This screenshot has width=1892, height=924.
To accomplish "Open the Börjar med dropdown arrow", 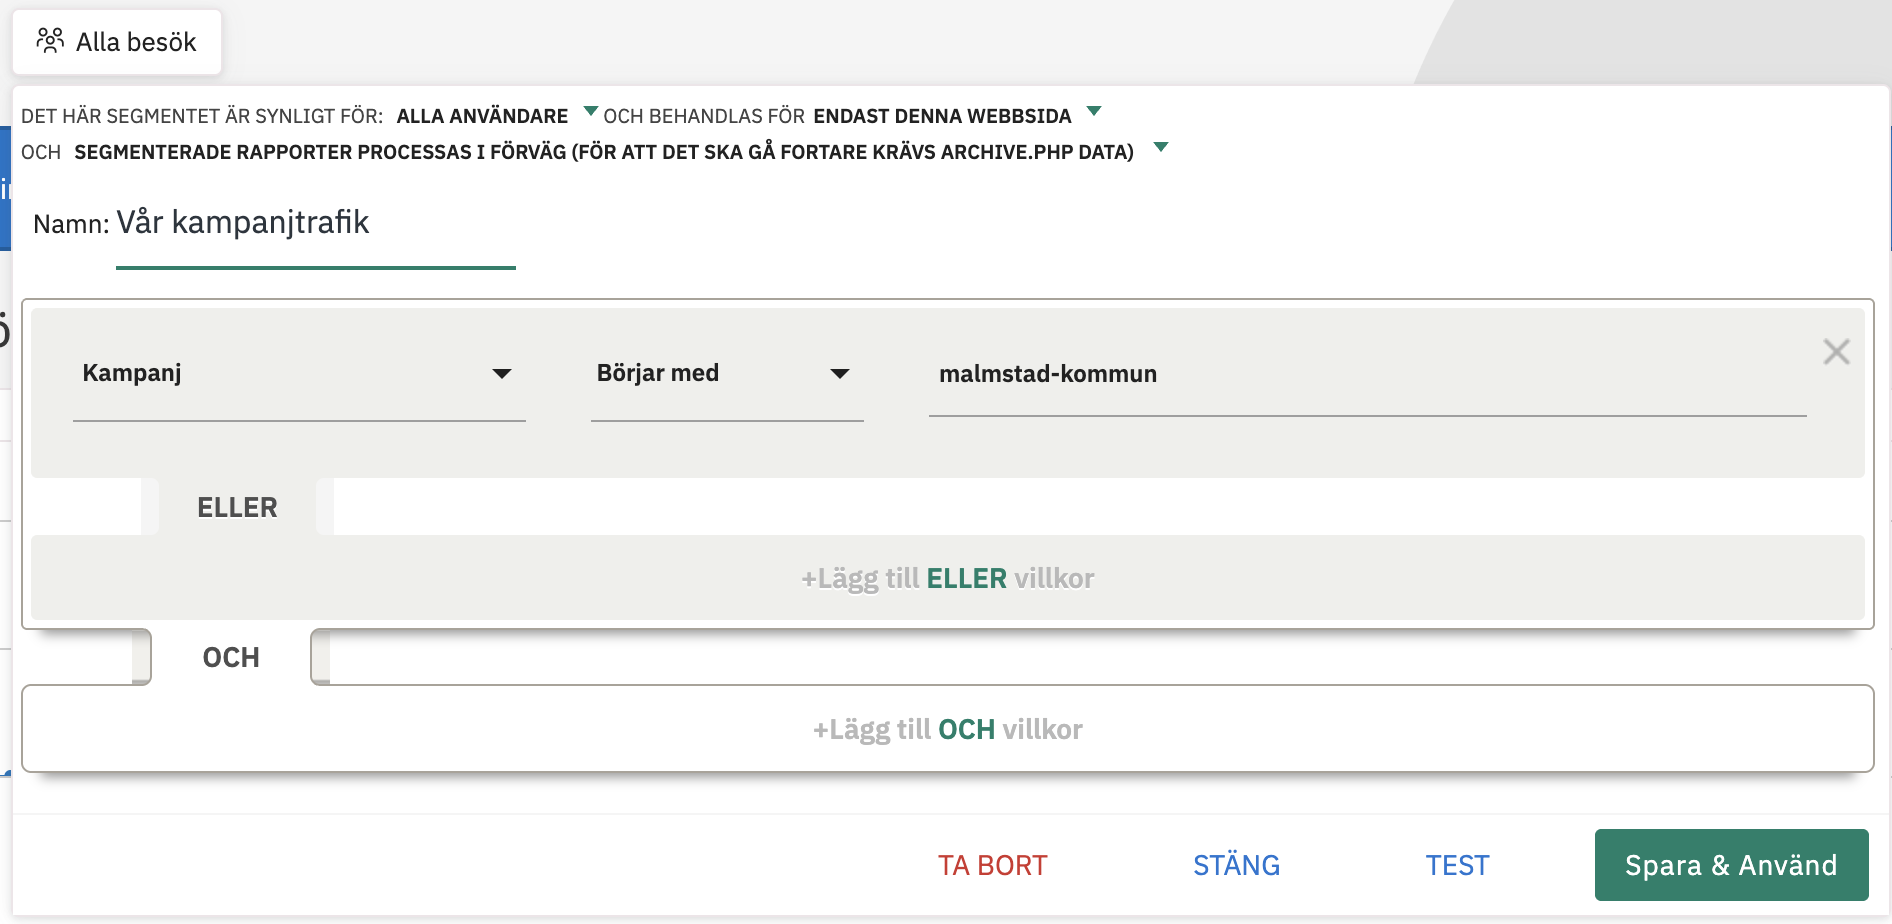I will click(x=841, y=375).
